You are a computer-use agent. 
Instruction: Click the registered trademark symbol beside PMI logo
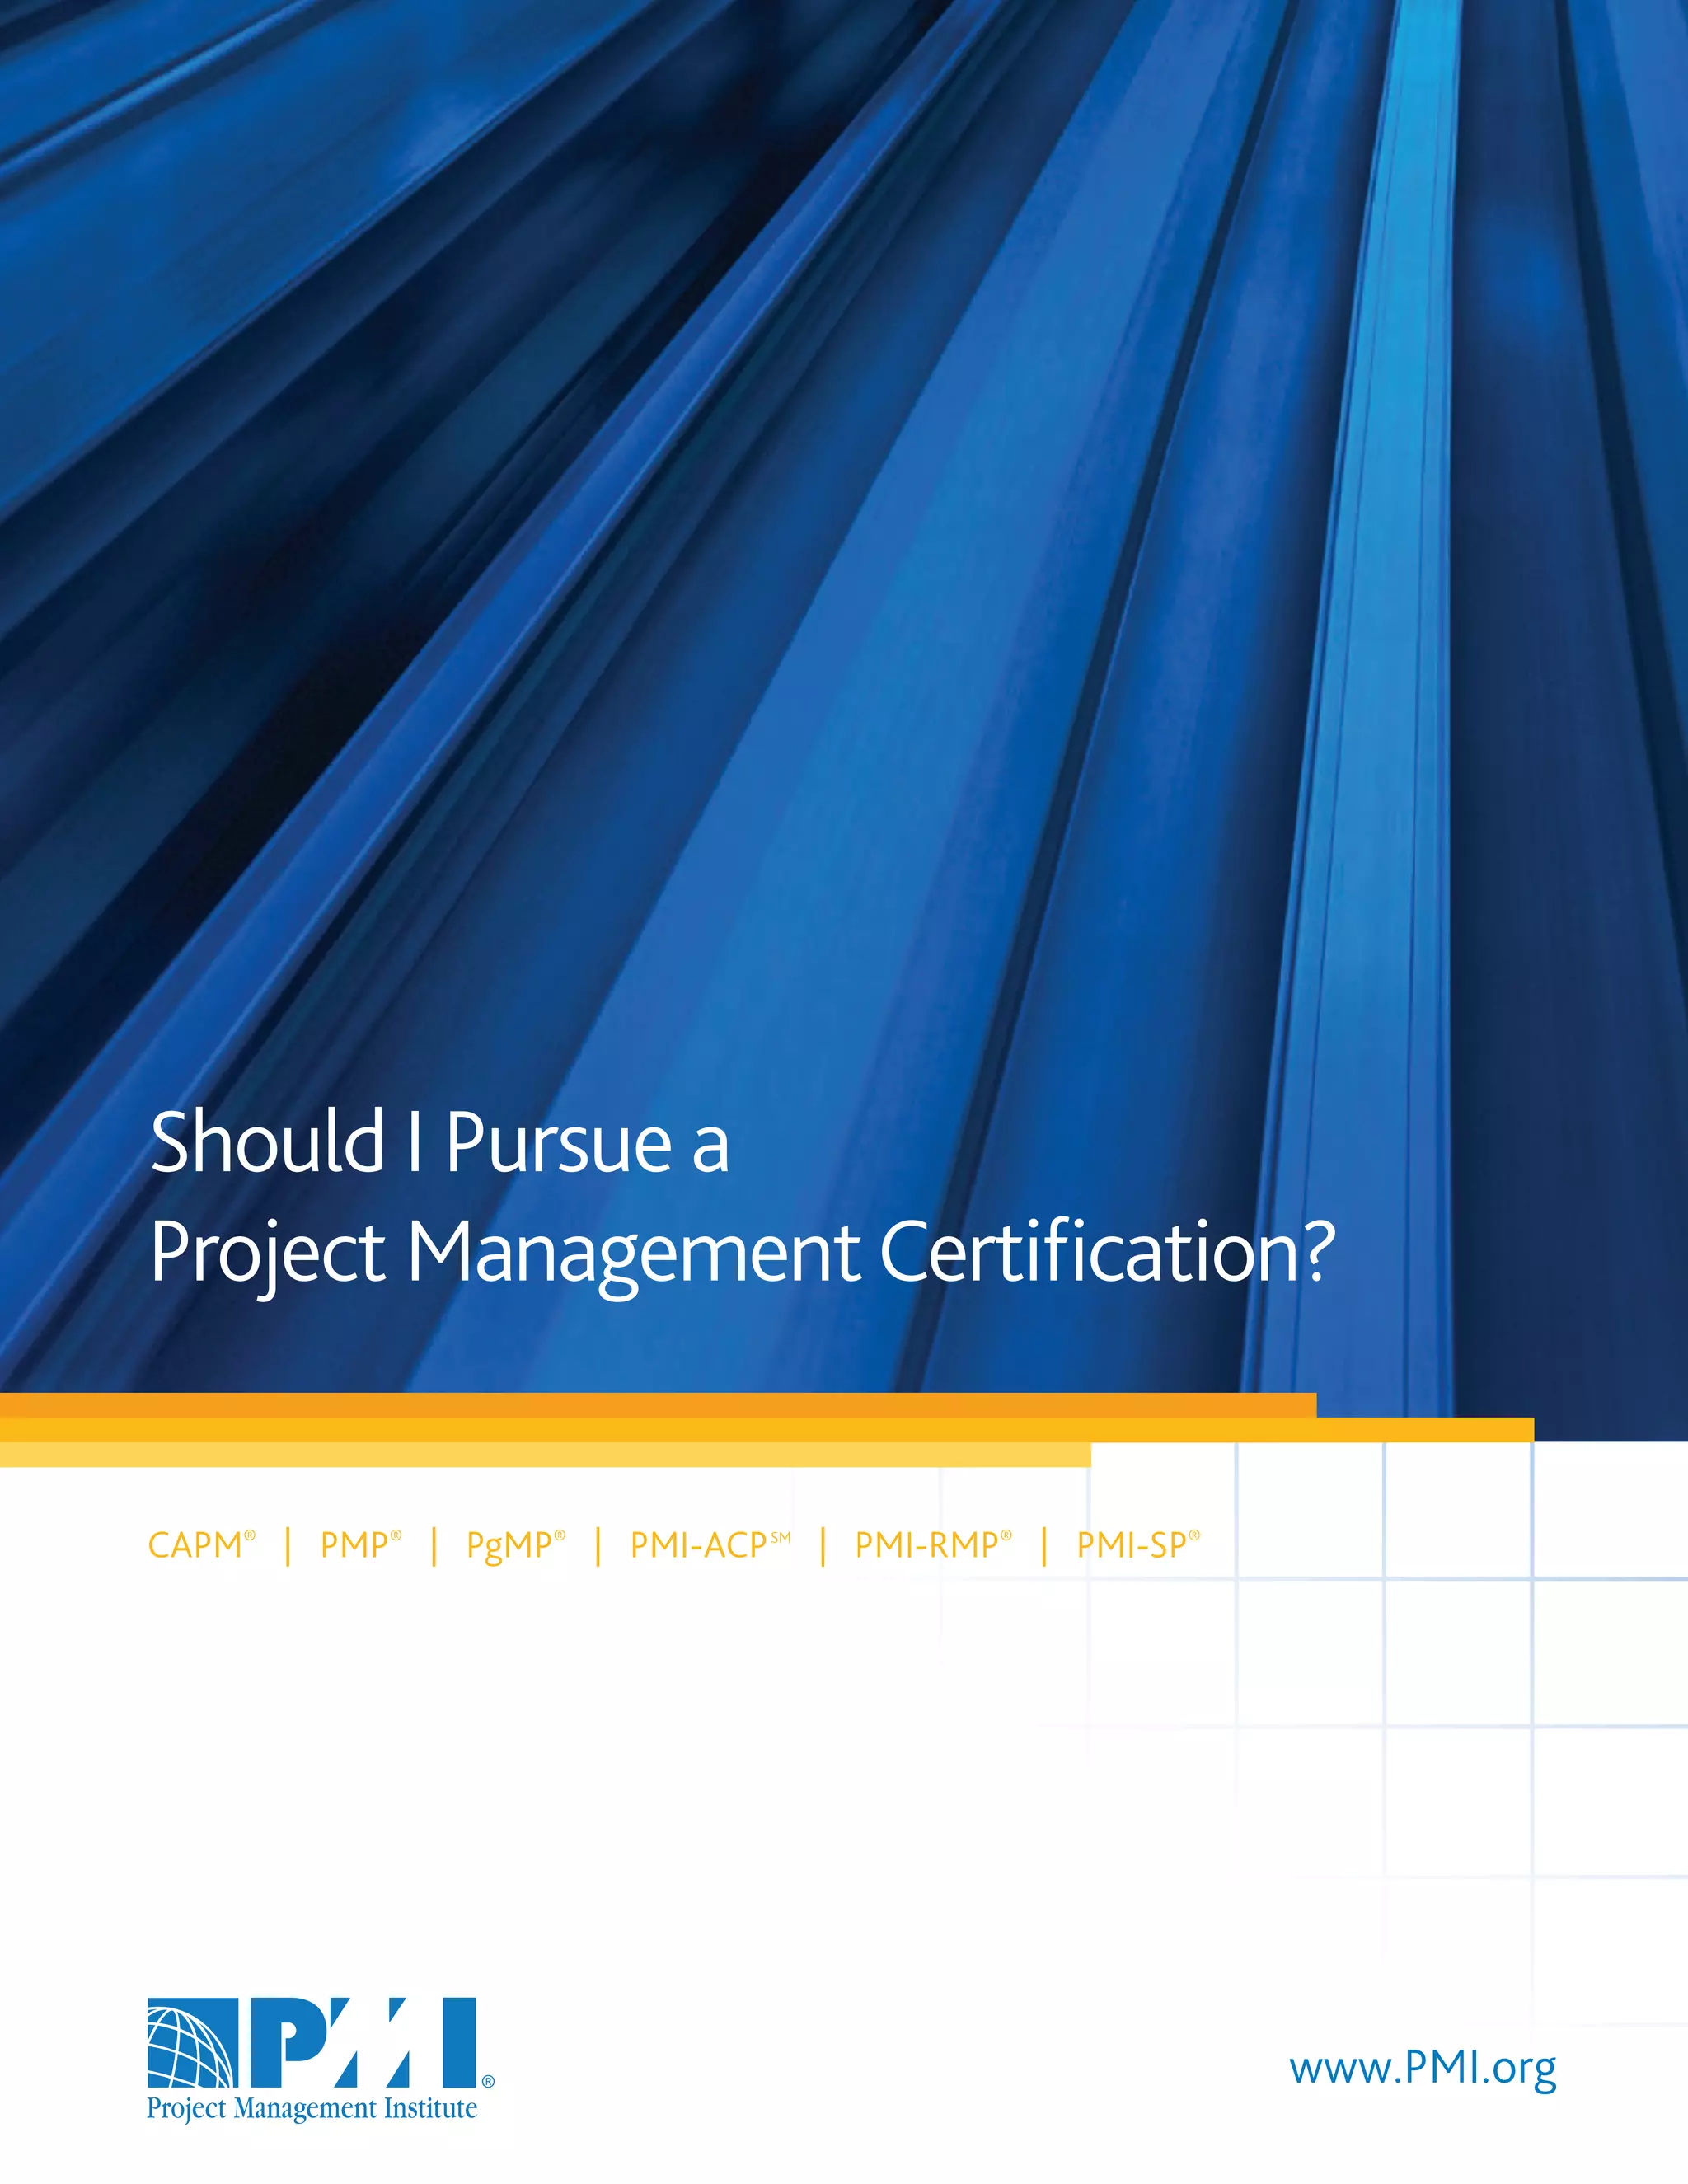pyautogui.click(x=488, y=2081)
